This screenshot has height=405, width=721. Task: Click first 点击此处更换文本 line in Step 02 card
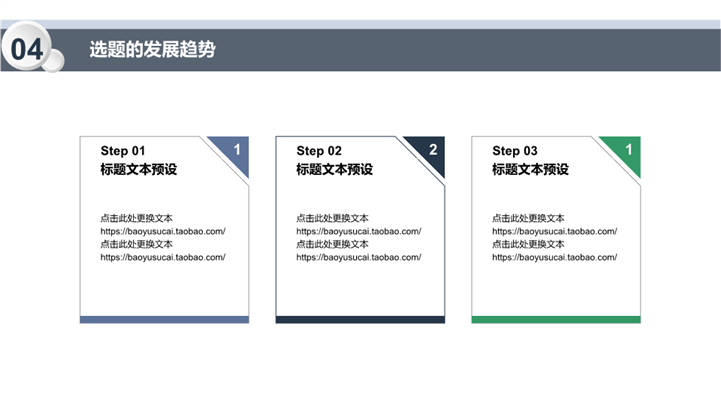(x=332, y=218)
